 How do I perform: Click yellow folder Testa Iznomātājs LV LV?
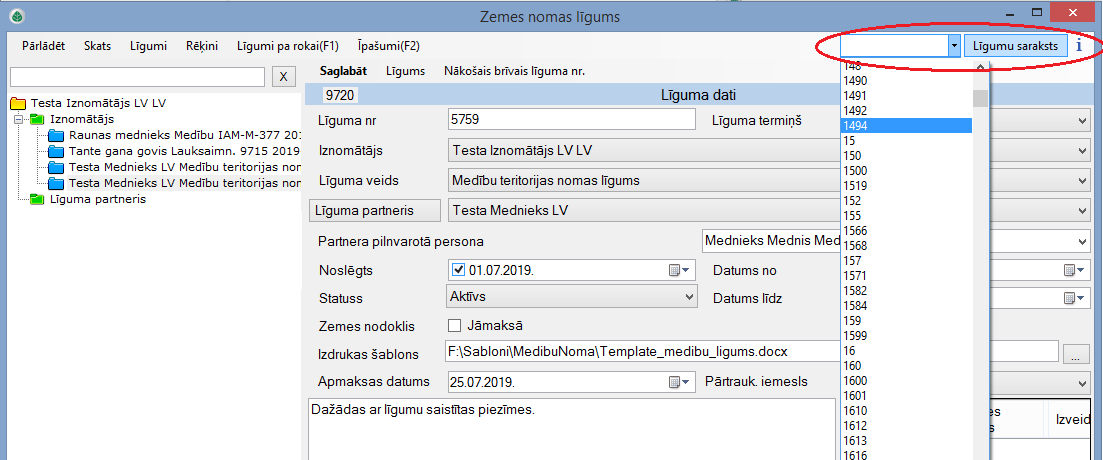(x=88, y=103)
